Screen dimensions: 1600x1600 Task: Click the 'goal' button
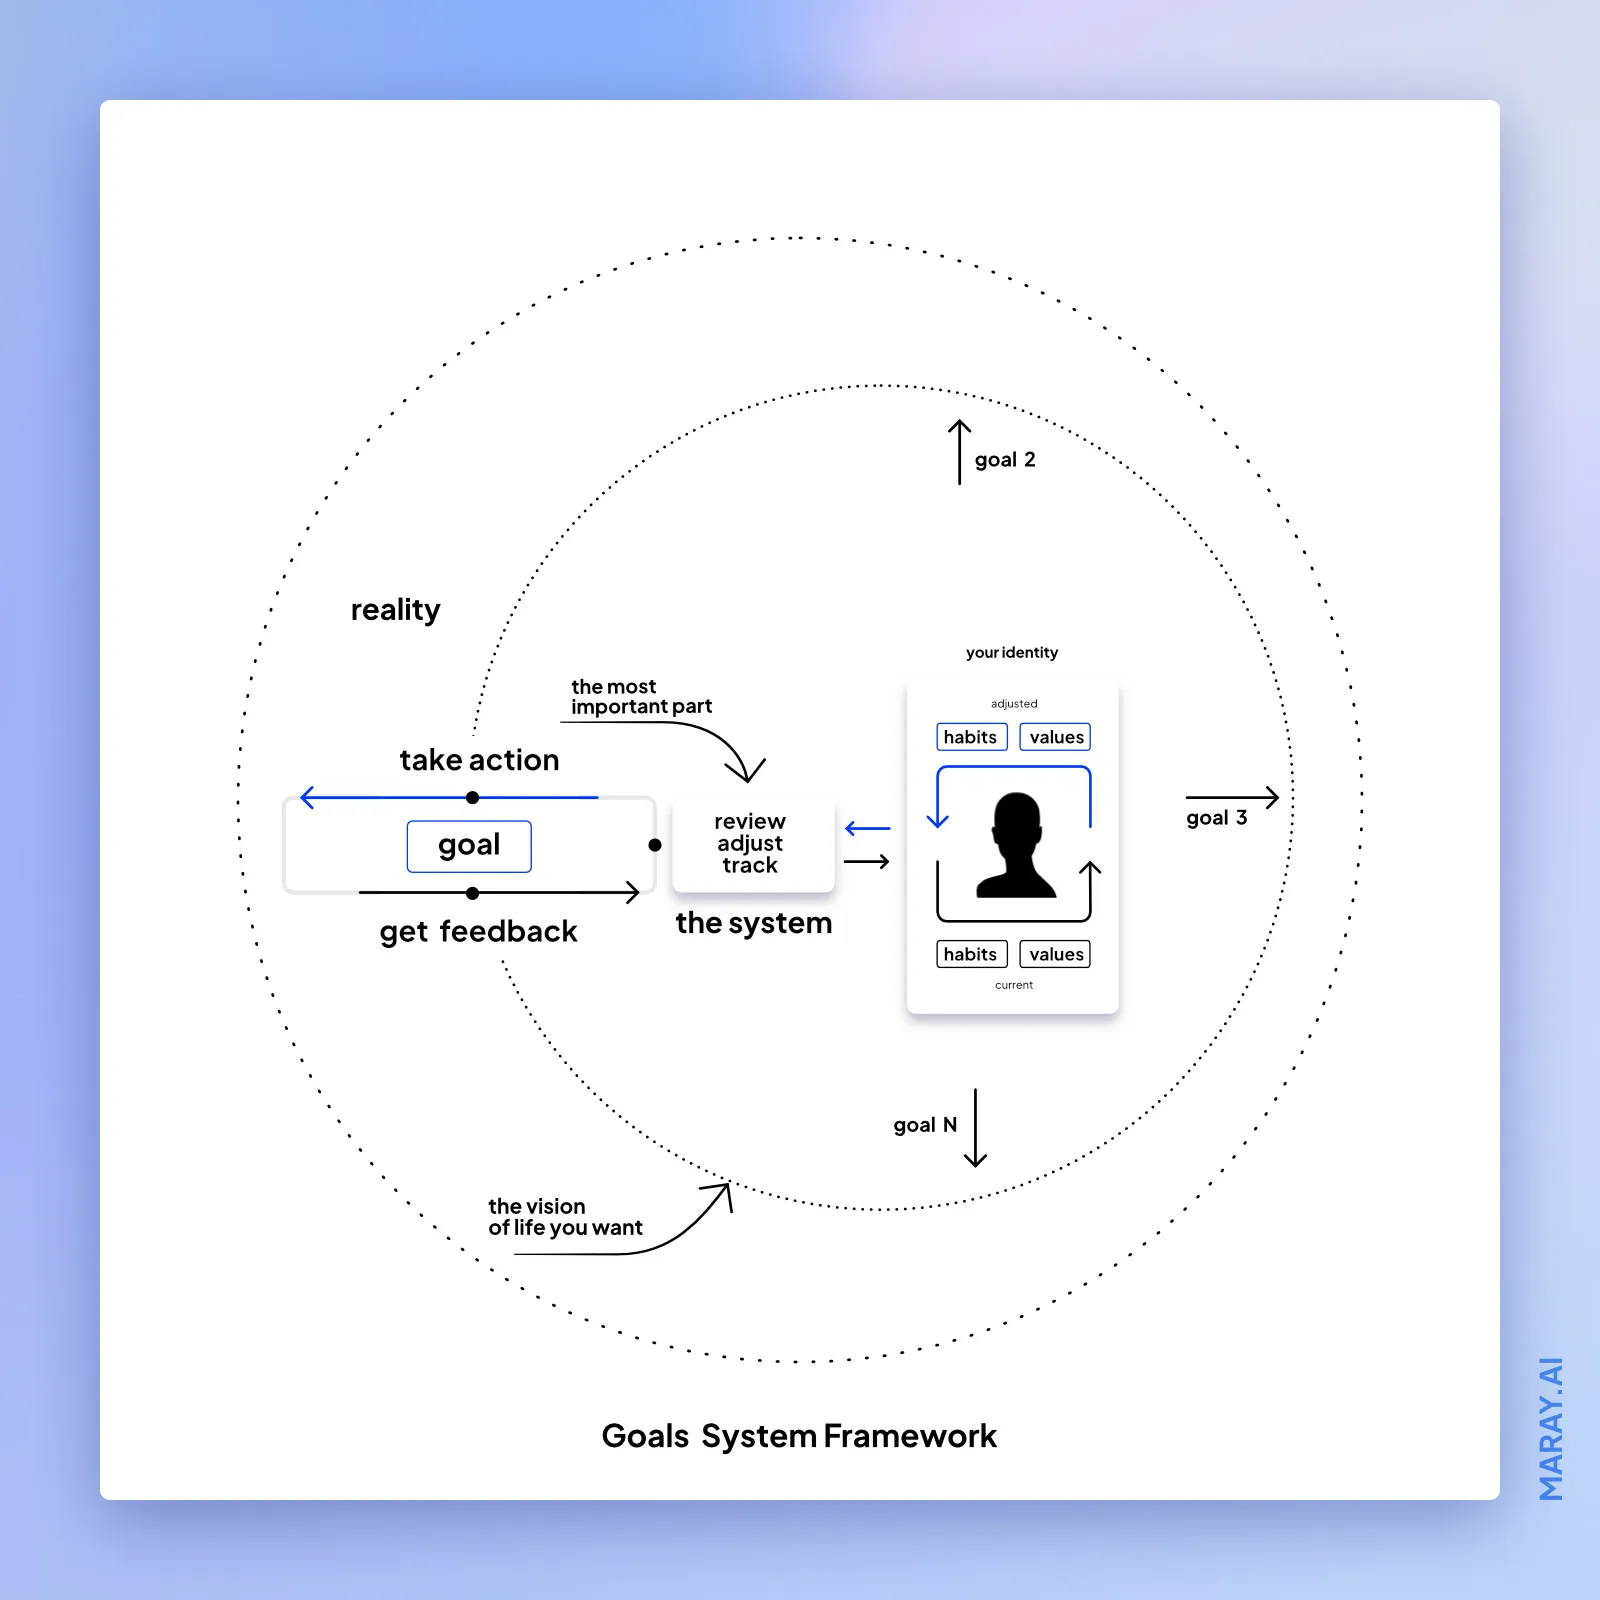click(469, 845)
